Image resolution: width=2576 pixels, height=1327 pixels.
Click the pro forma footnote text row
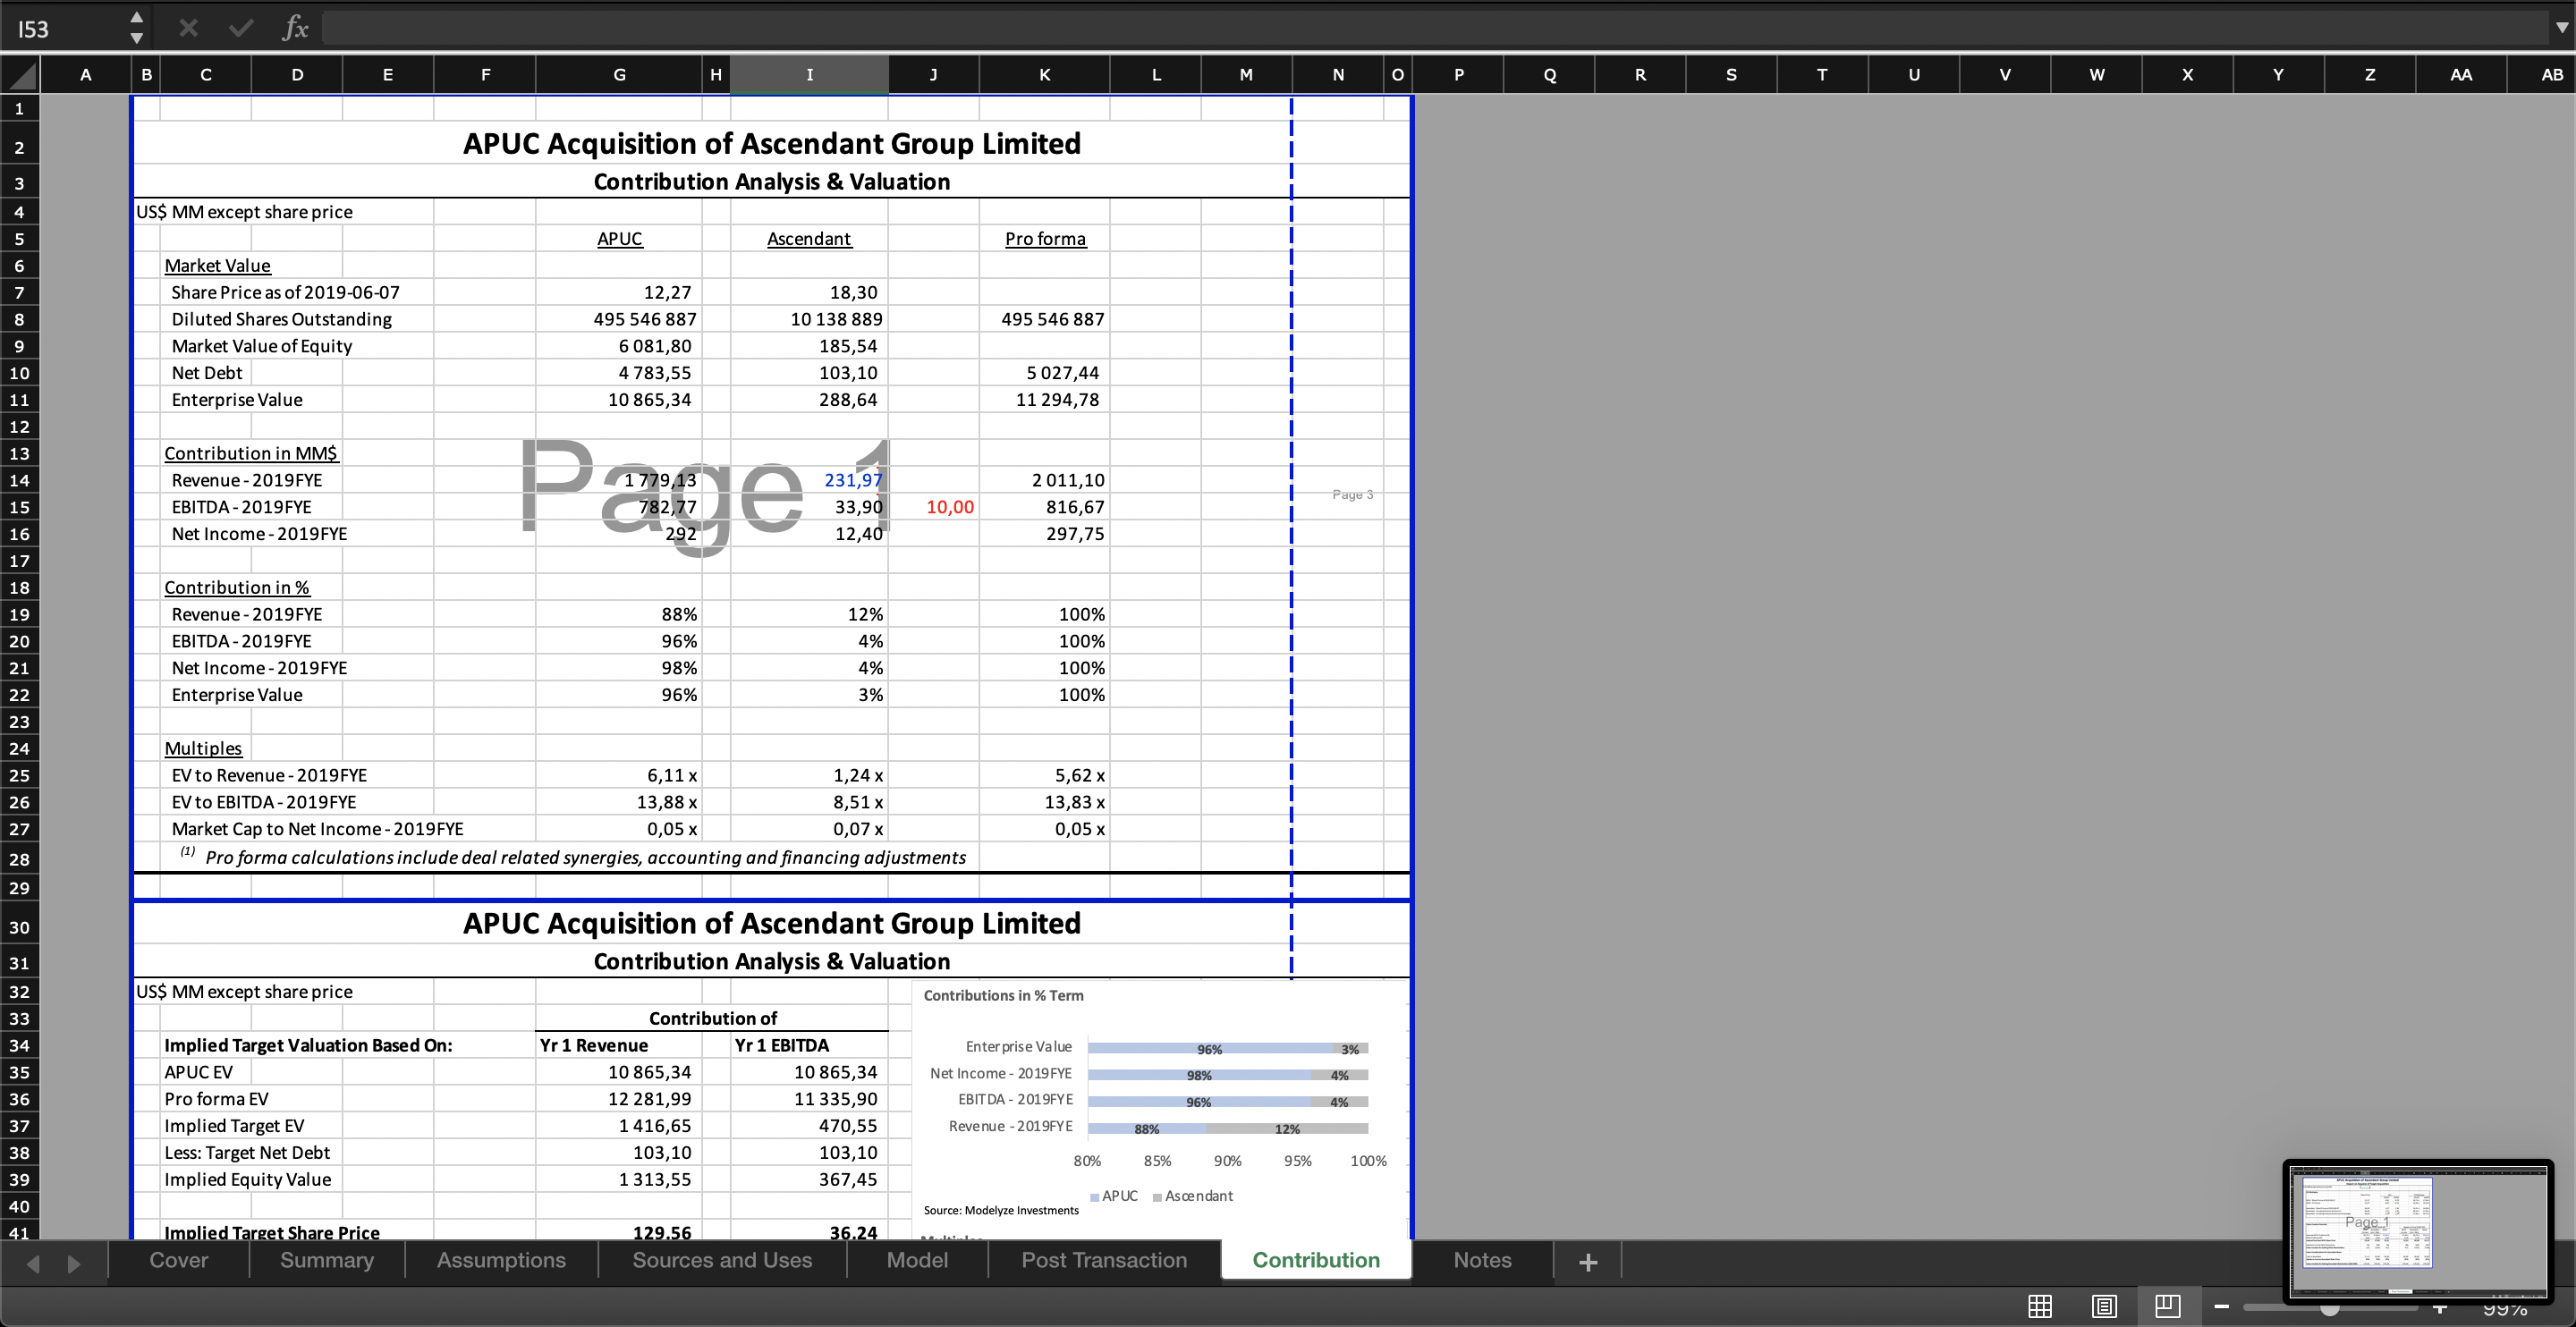(x=574, y=857)
